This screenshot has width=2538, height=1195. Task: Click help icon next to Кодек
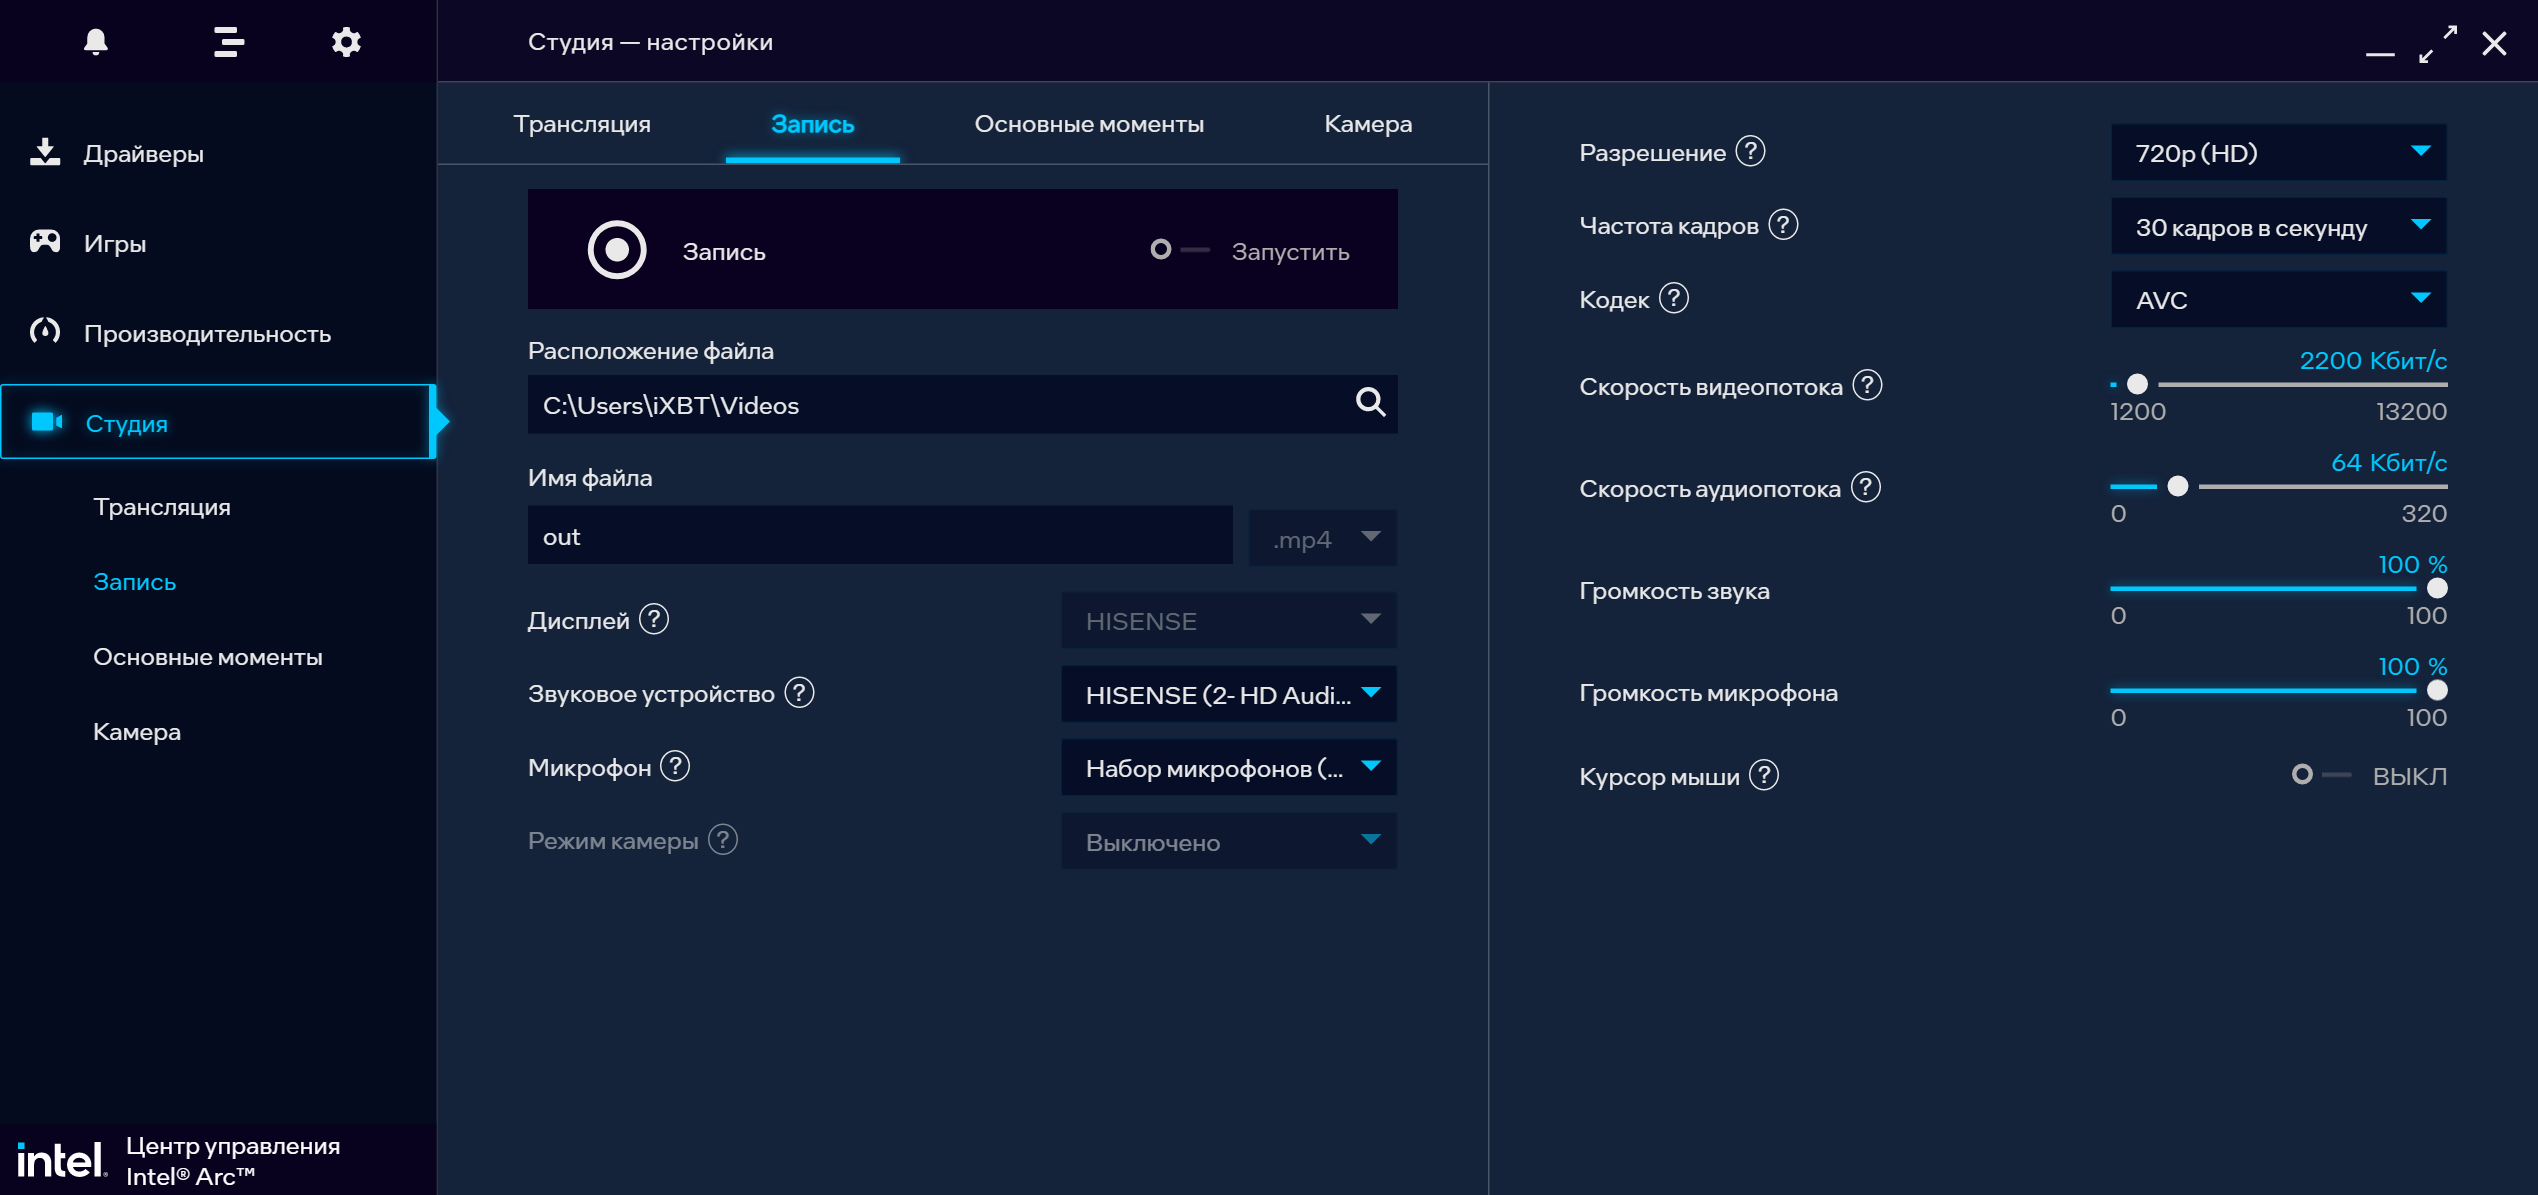pyautogui.click(x=1674, y=298)
